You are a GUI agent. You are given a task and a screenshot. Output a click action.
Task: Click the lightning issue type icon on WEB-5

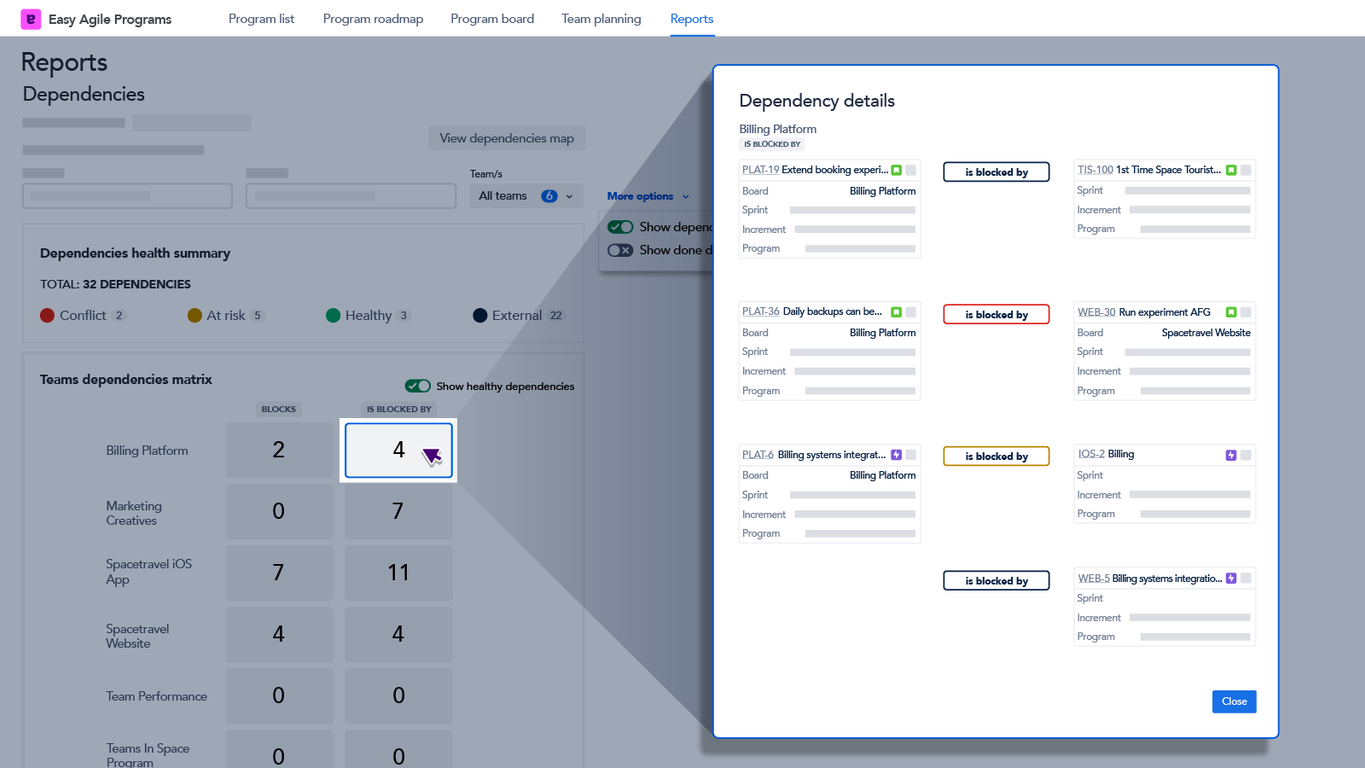pyautogui.click(x=1231, y=578)
